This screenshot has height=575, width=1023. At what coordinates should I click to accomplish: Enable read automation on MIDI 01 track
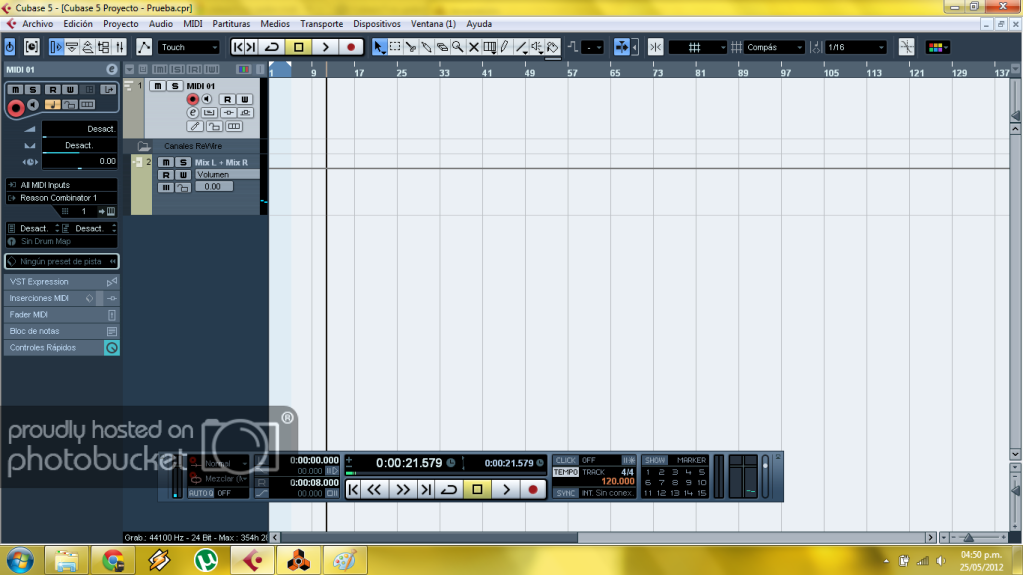click(227, 99)
